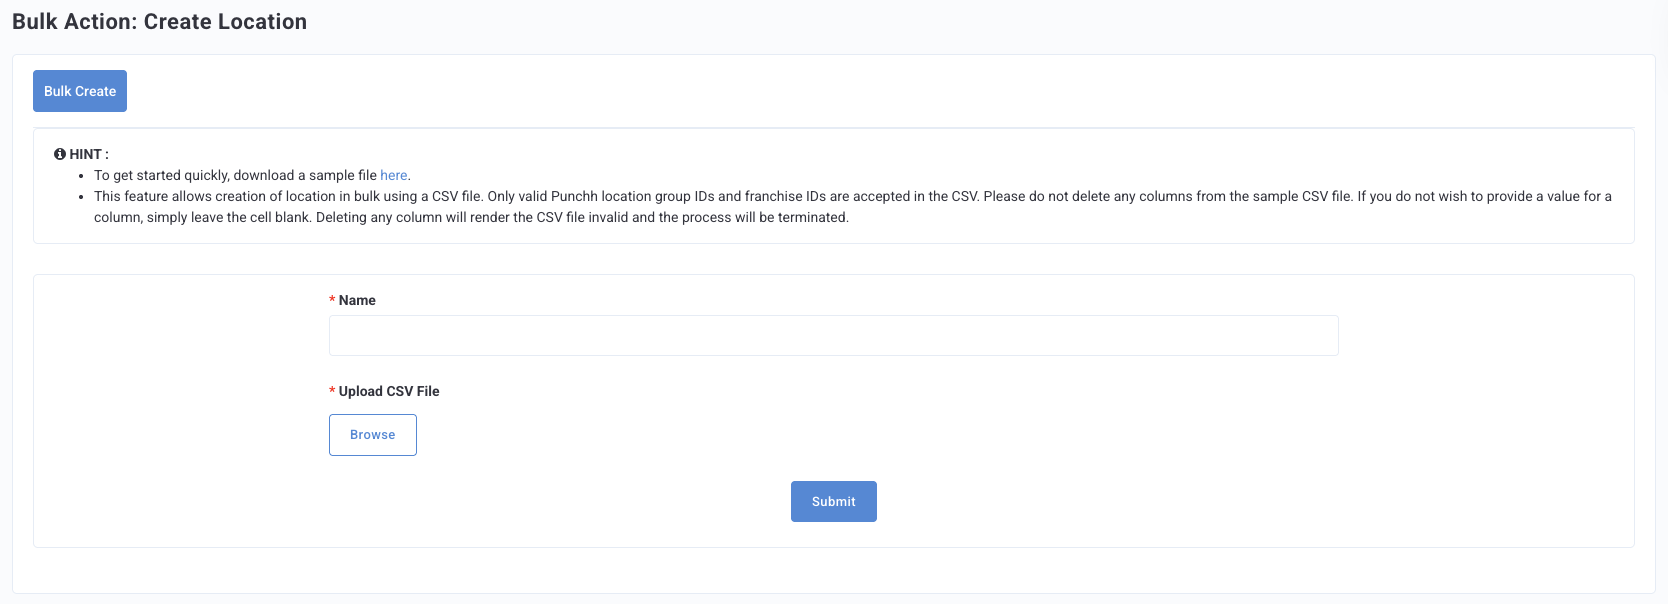The width and height of the screenshot is (1668, 604).
Task: Click the word "Punchh" in the hint text
Action: click(x=574, y=196)
